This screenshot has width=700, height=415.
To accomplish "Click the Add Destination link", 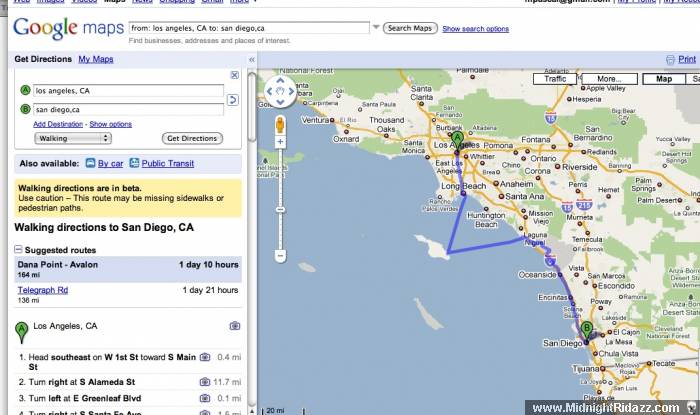I will pos(58,124).
